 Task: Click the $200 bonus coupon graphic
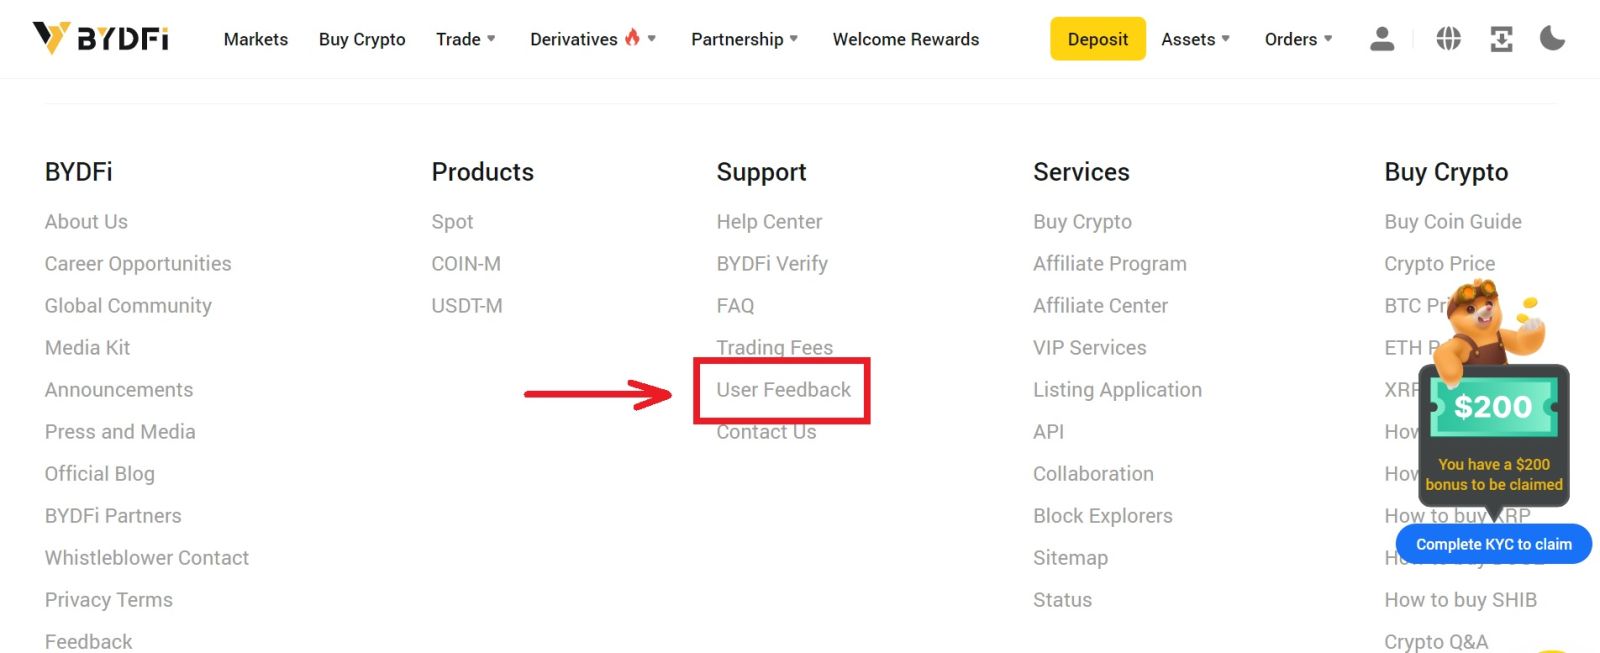point(1493,408)
